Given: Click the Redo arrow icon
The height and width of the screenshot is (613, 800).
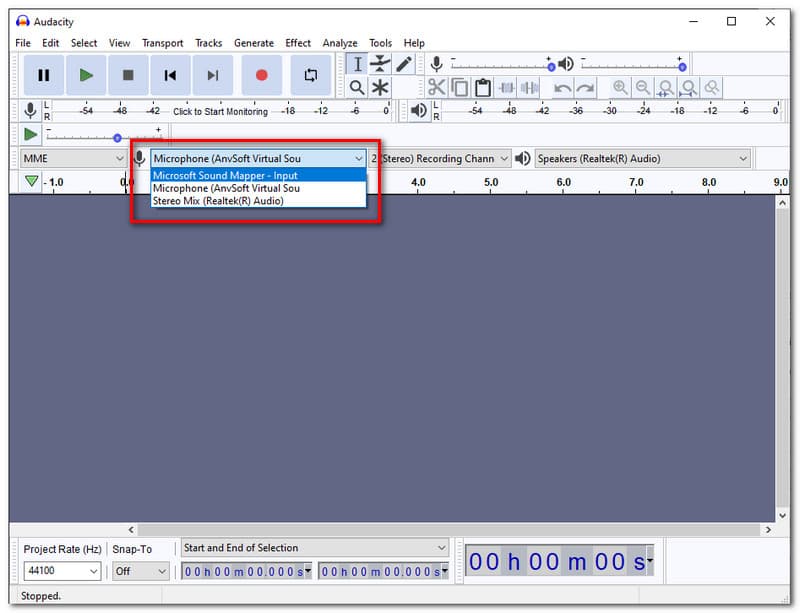Looking at the screenshot, I should point(585,88).
